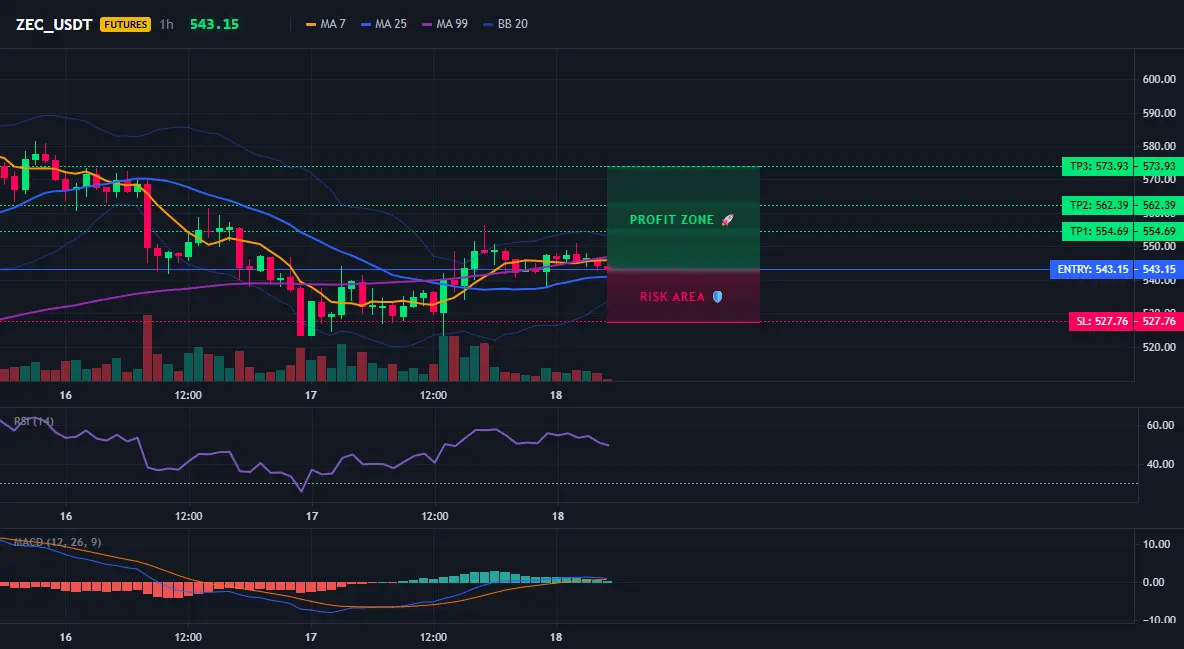Click the 520.00 price axis label
The height and width of the screenshot is (649, 1184).
pyautogui.click(x=1159, y=348)
